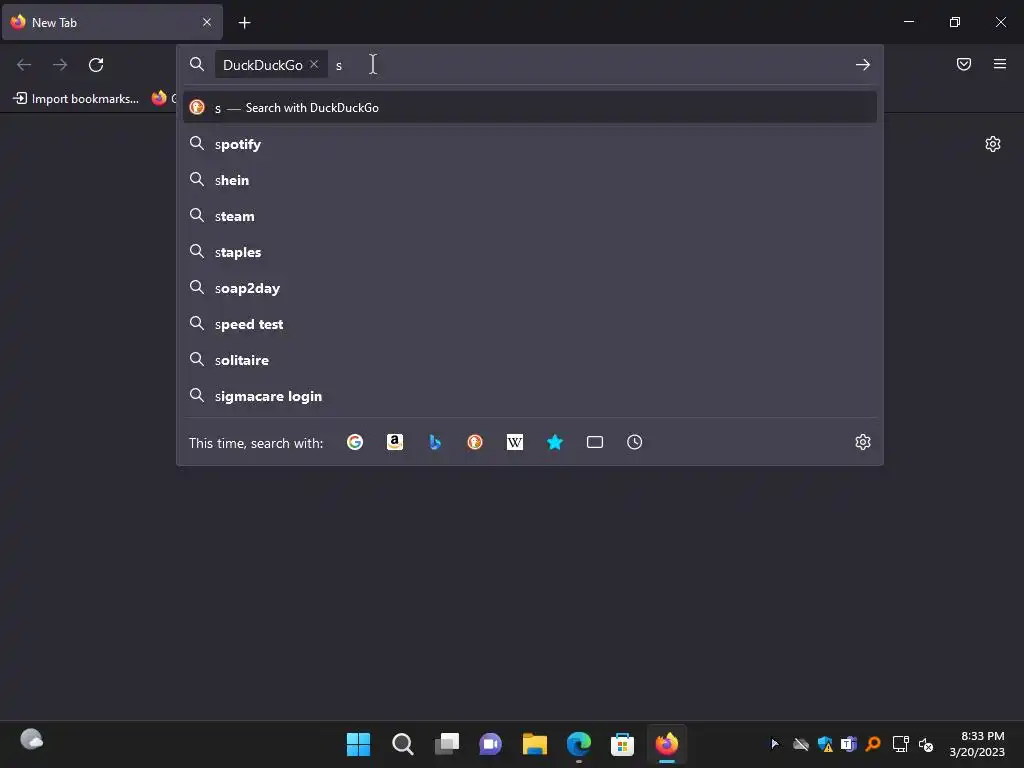Close the New Tab tab
The image size is (1024, 768).
click(x=207, y=22)
